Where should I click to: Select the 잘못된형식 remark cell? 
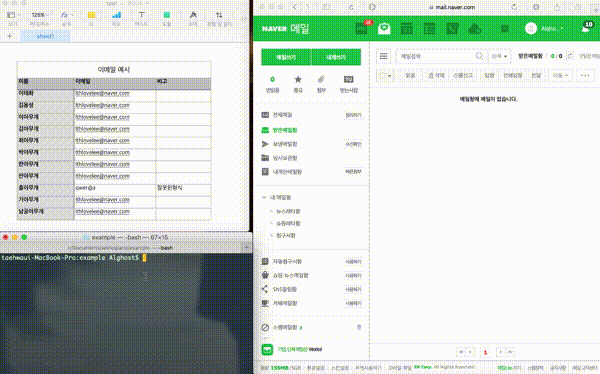(x=183, y=188)
